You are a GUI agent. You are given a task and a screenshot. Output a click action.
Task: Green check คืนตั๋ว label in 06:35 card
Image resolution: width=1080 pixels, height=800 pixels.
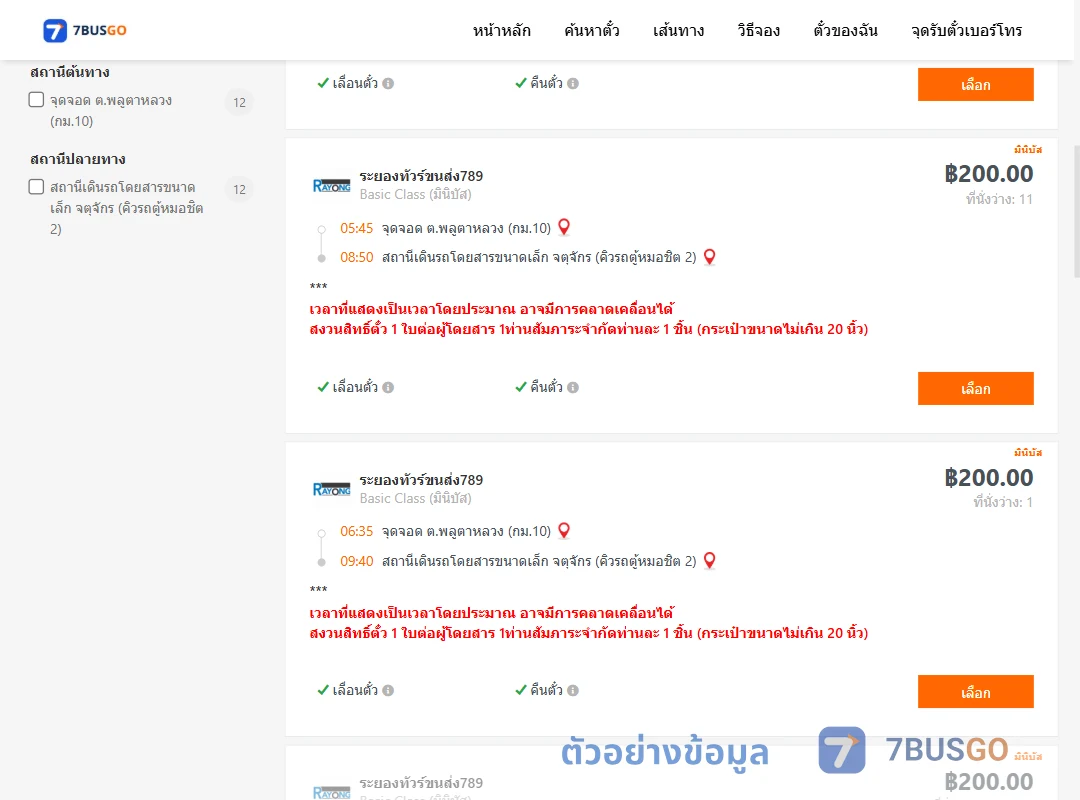(x=539, y=690)
